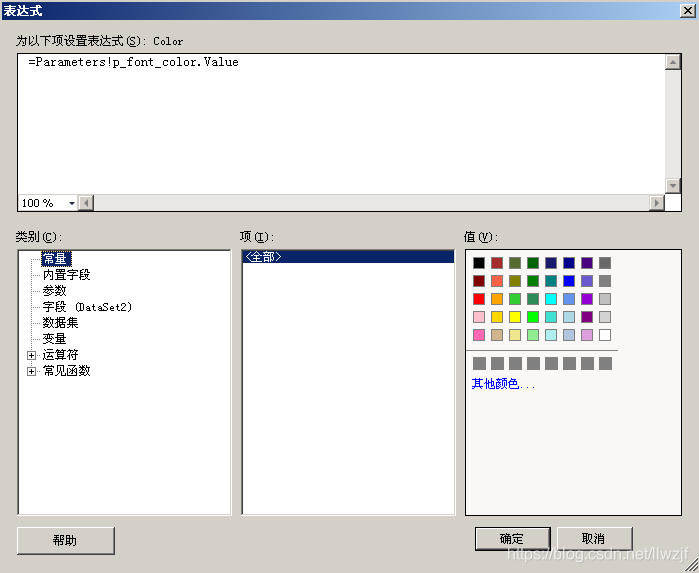Select the orange color swatch
The height and width of the screenshot is (573, 699).
497,299
